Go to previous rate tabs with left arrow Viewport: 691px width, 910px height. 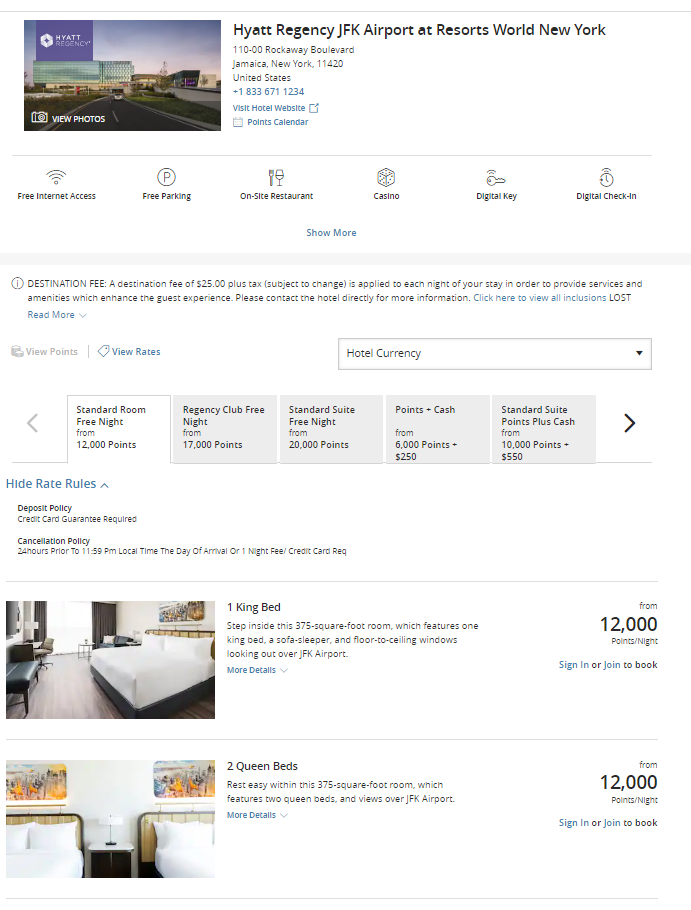(33, 423)
